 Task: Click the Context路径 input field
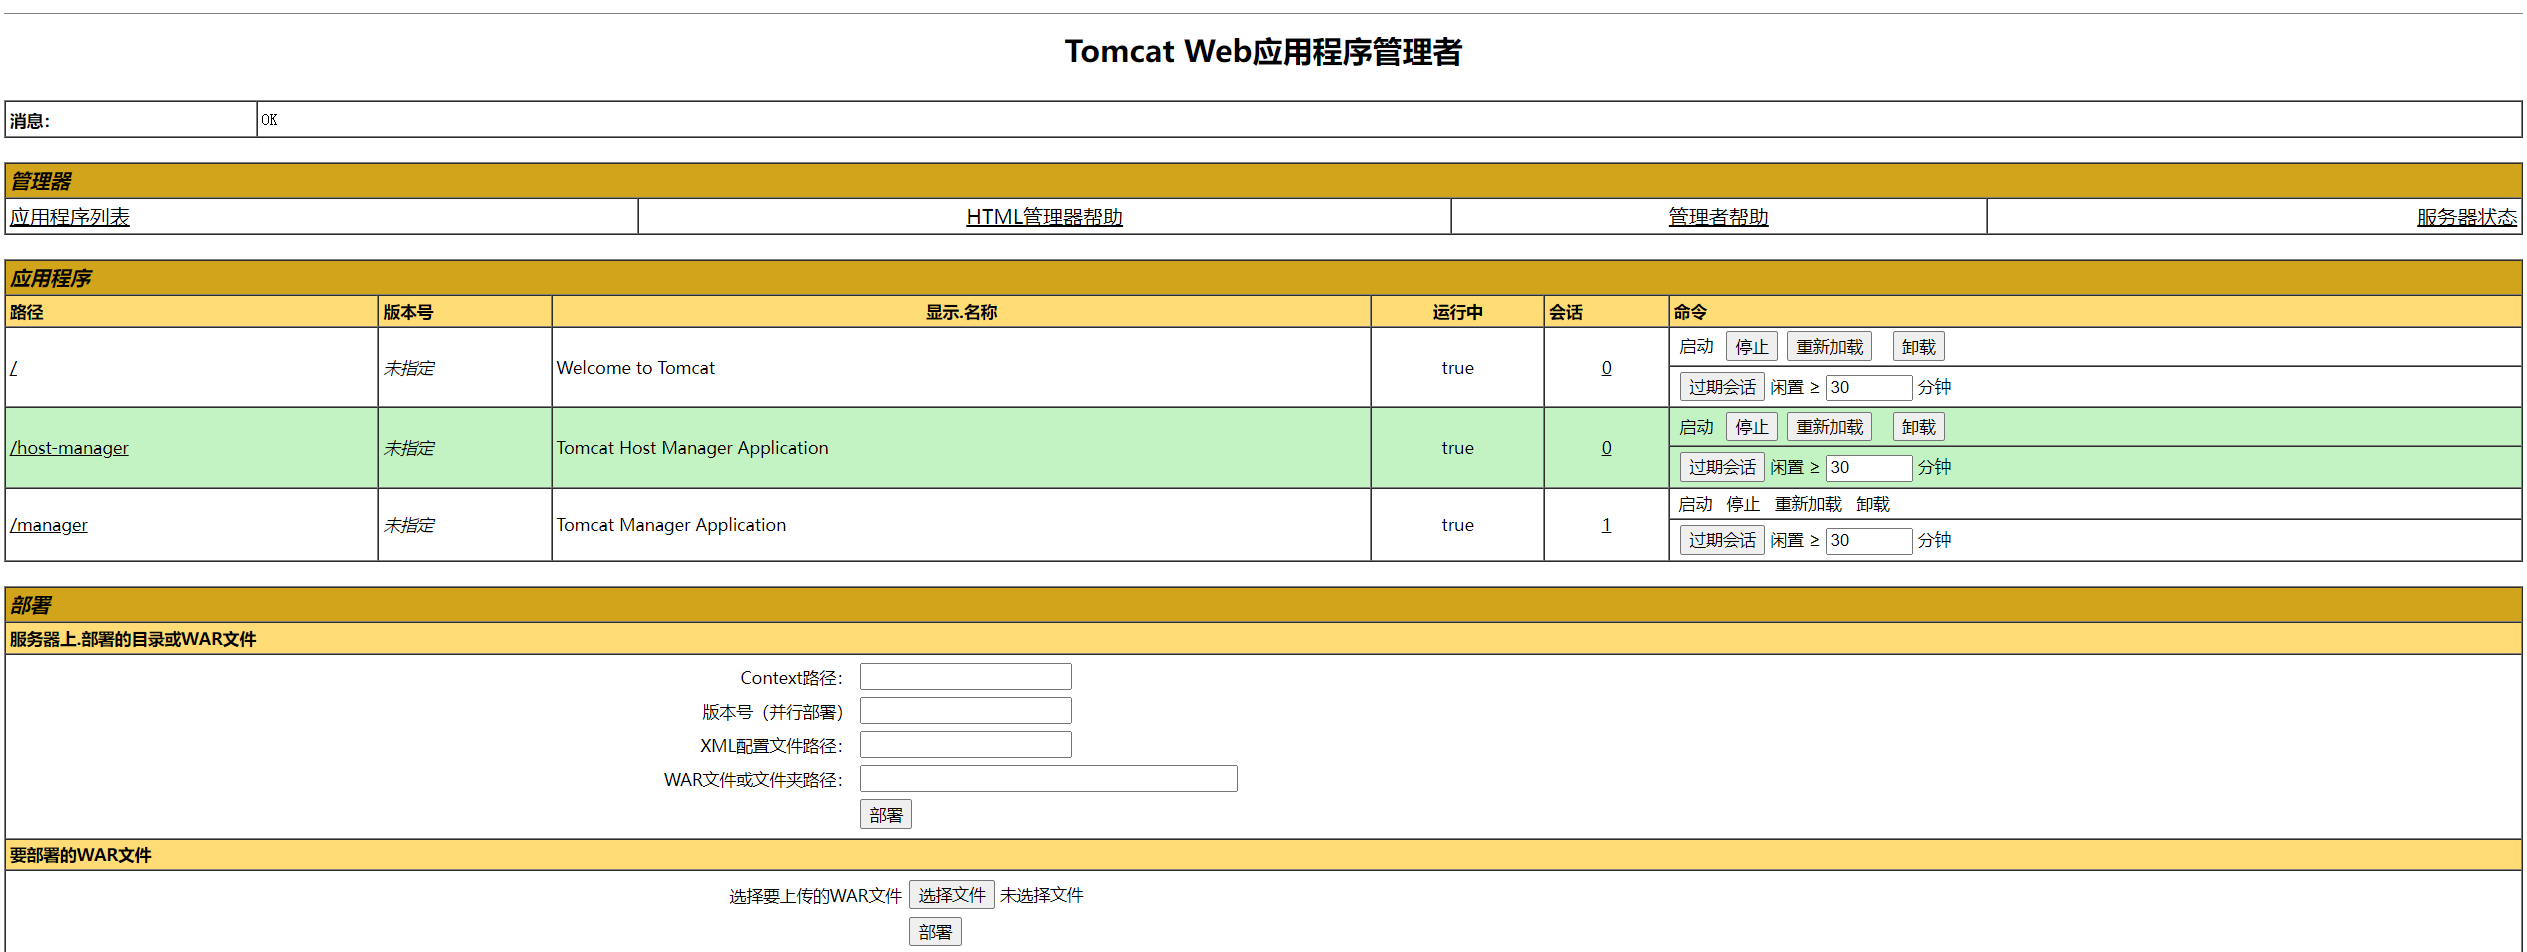click(965, 677)
